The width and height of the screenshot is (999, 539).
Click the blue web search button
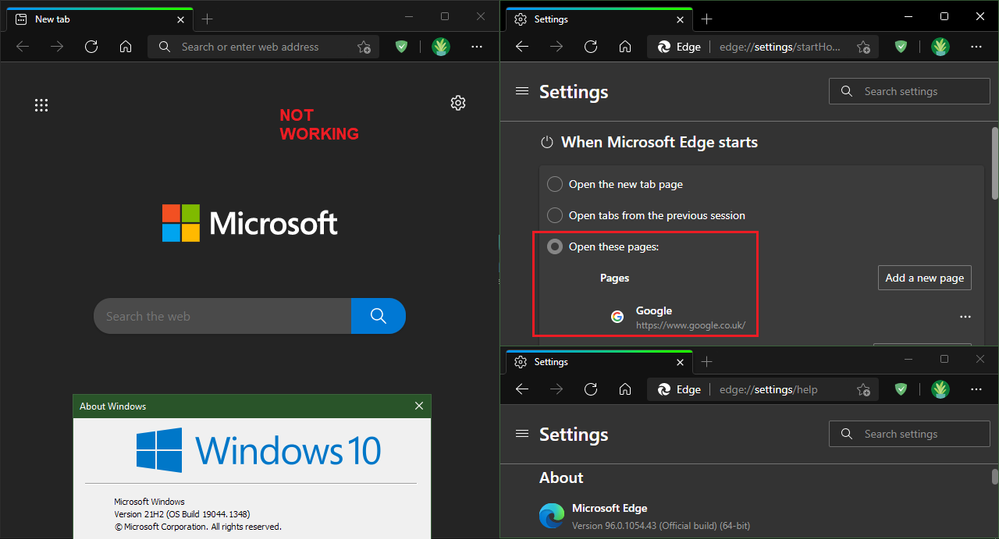pyautogui.click(x=378, y=316)
